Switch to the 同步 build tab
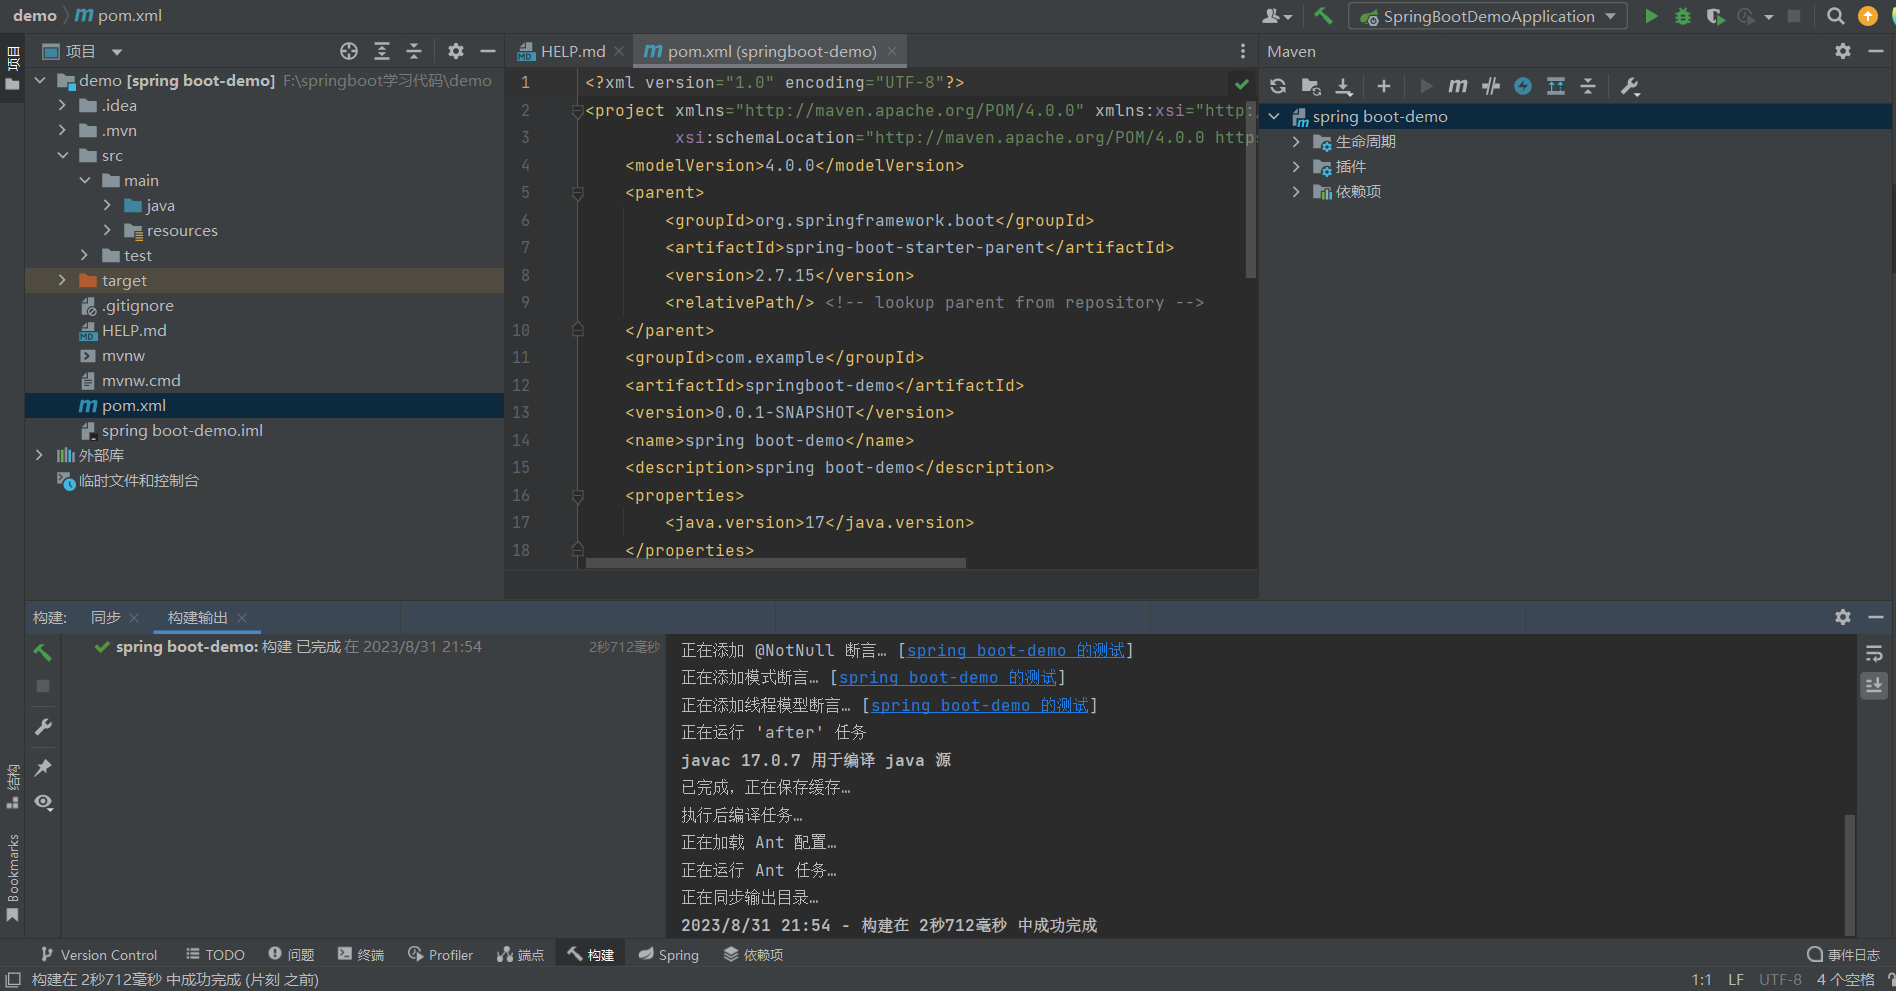1896x991 pixels. 106,618
